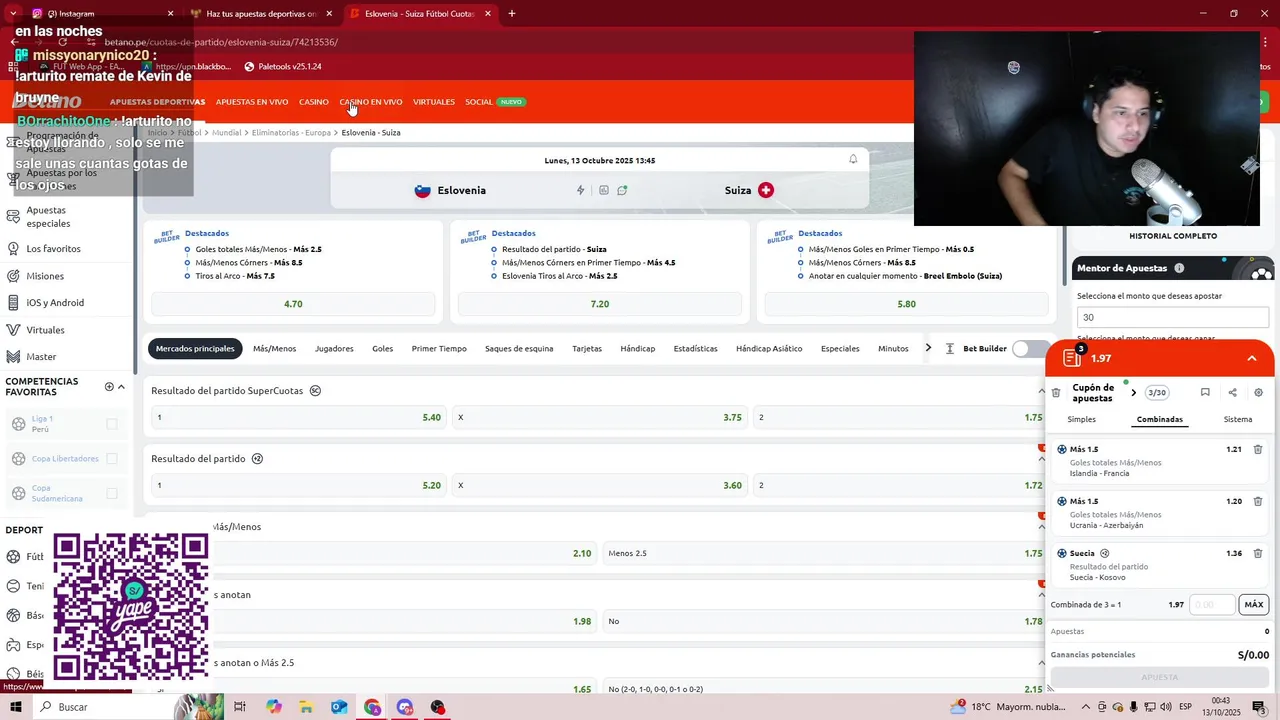The image size is (1280, 720).
Task: Click the trash icon next to Cupón de apuestas
Action: point(1056,393)
